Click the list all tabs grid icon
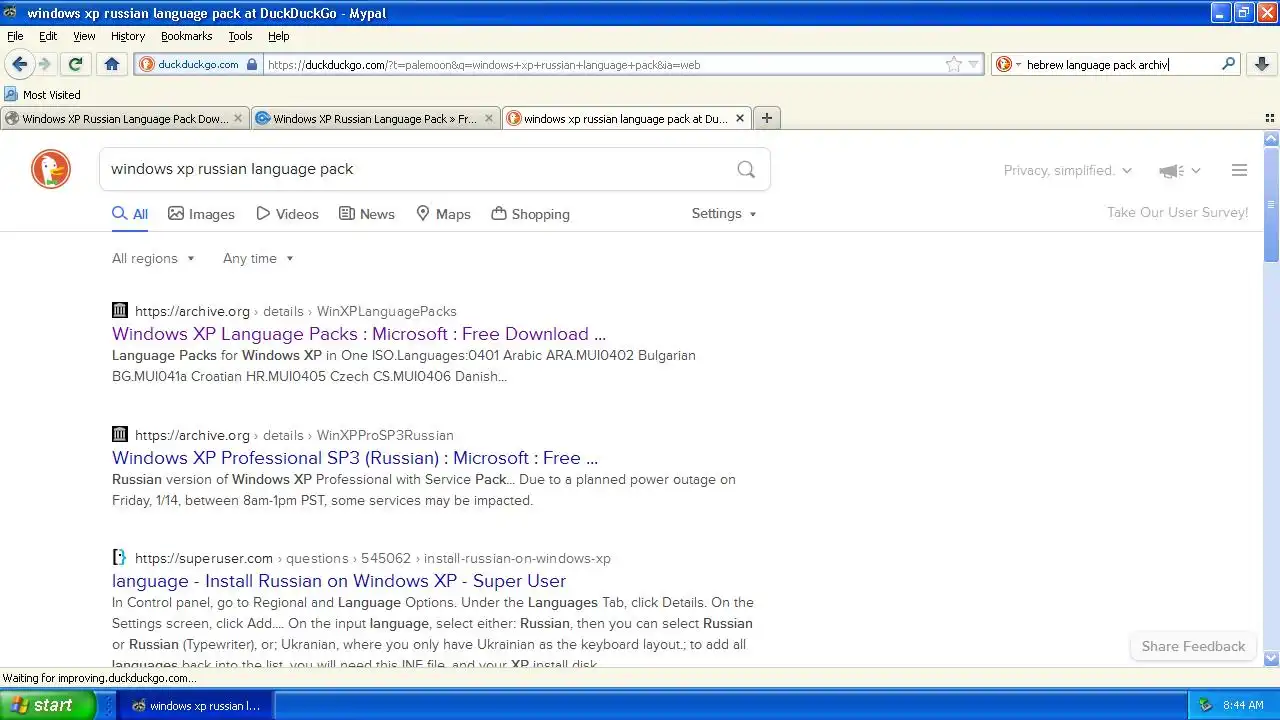 (x=1270, y=118)
